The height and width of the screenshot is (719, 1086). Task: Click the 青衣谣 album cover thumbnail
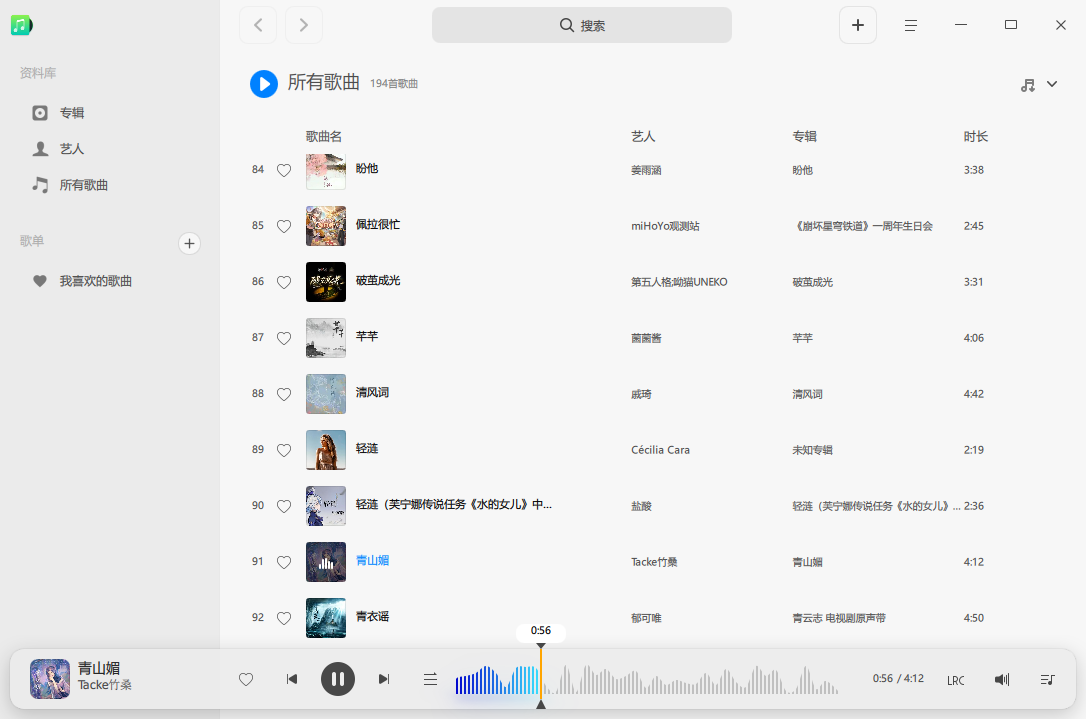click(x=326, y=618)
